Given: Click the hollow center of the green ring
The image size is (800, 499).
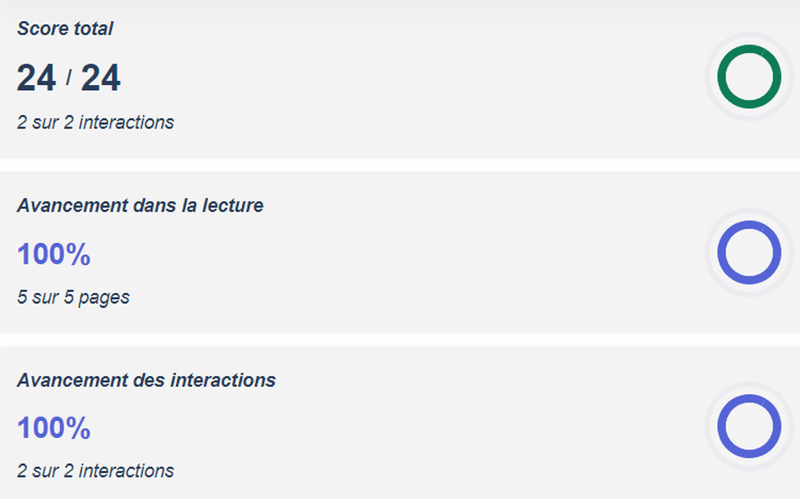Looking at the screenshot, I should [749, 77].
